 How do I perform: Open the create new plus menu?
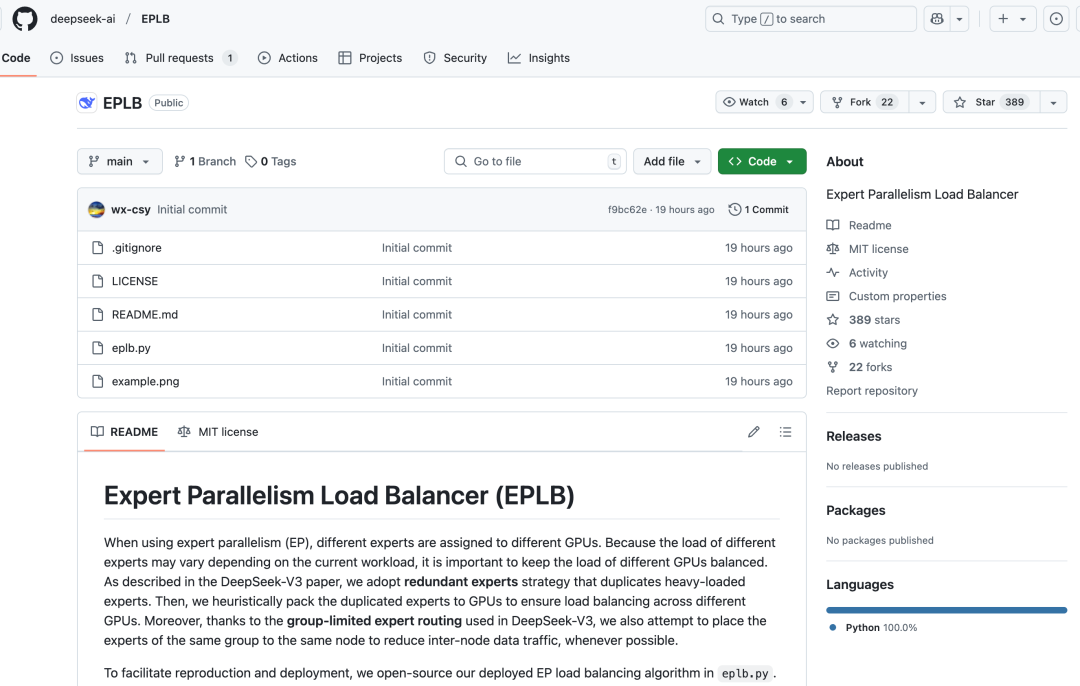point(1012,19)
